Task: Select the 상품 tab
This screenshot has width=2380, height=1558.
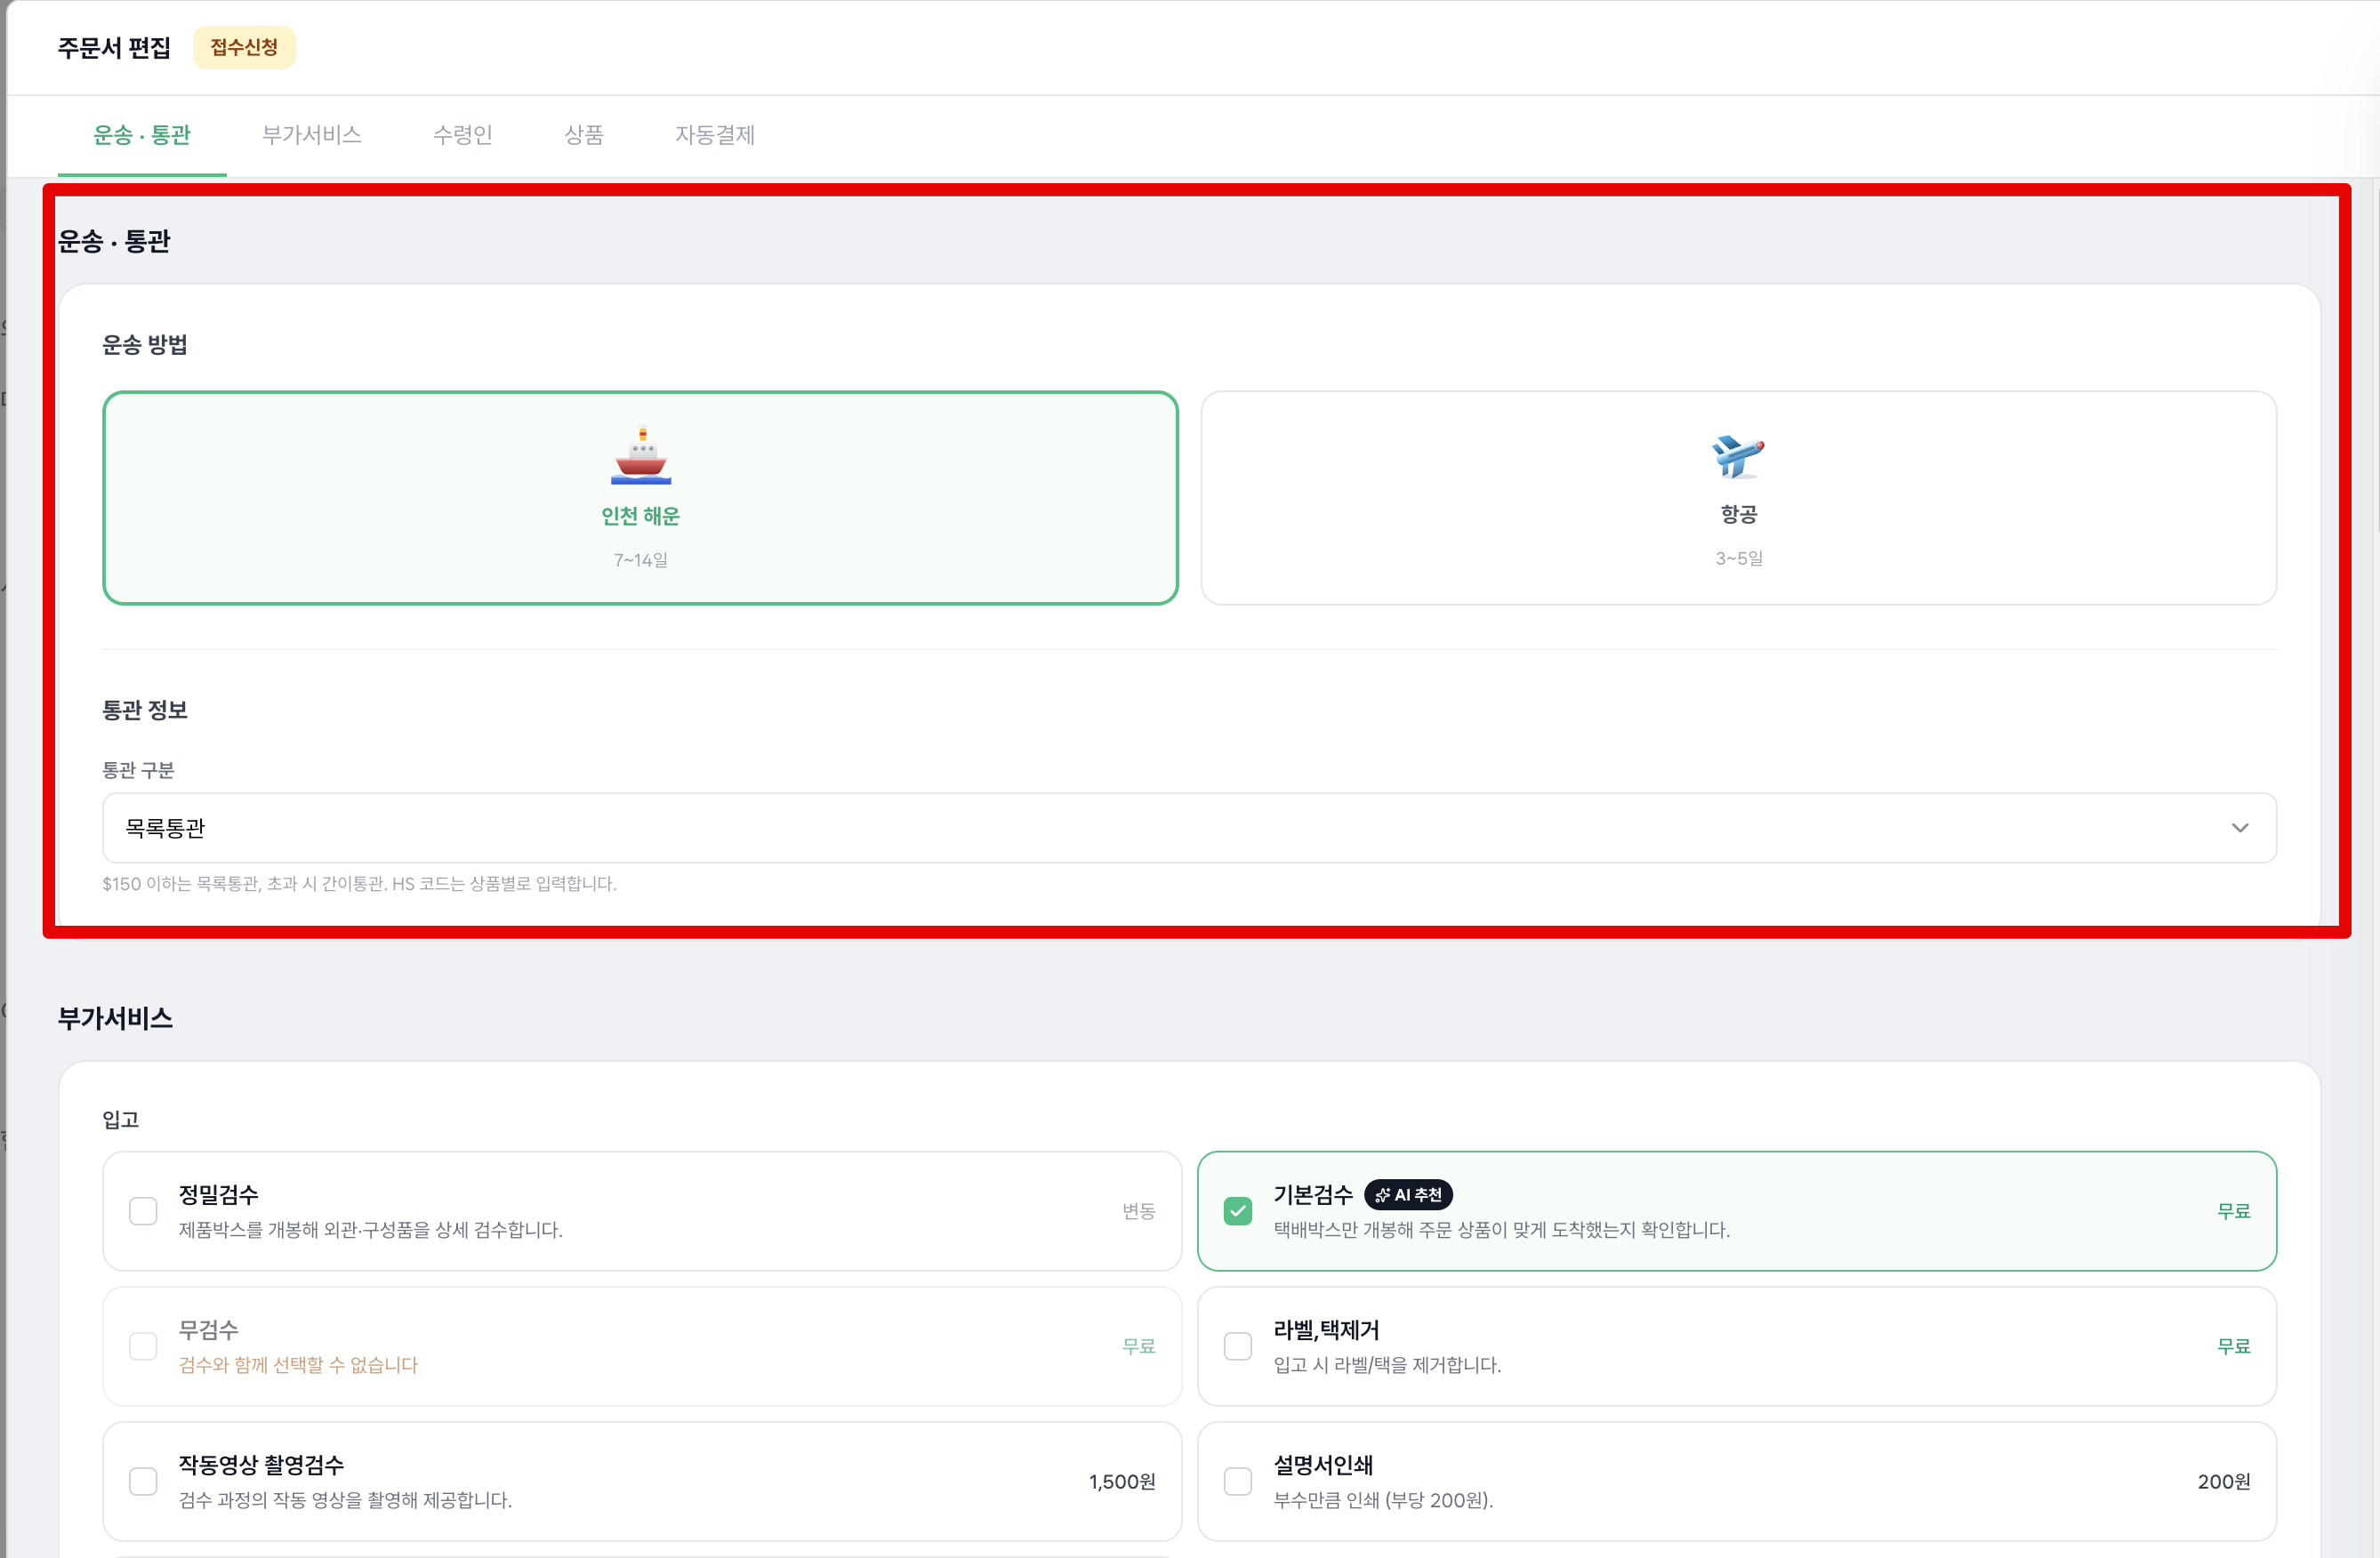Action: click(584, 135)
